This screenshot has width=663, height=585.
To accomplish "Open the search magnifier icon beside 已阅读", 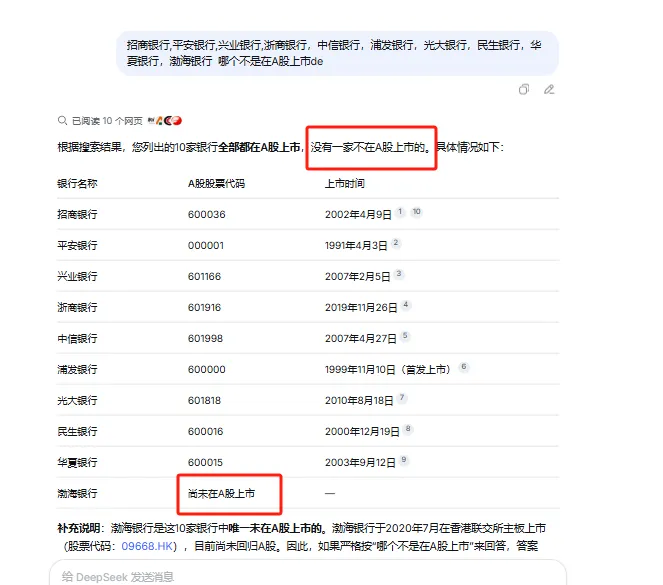I will (62, 121).
